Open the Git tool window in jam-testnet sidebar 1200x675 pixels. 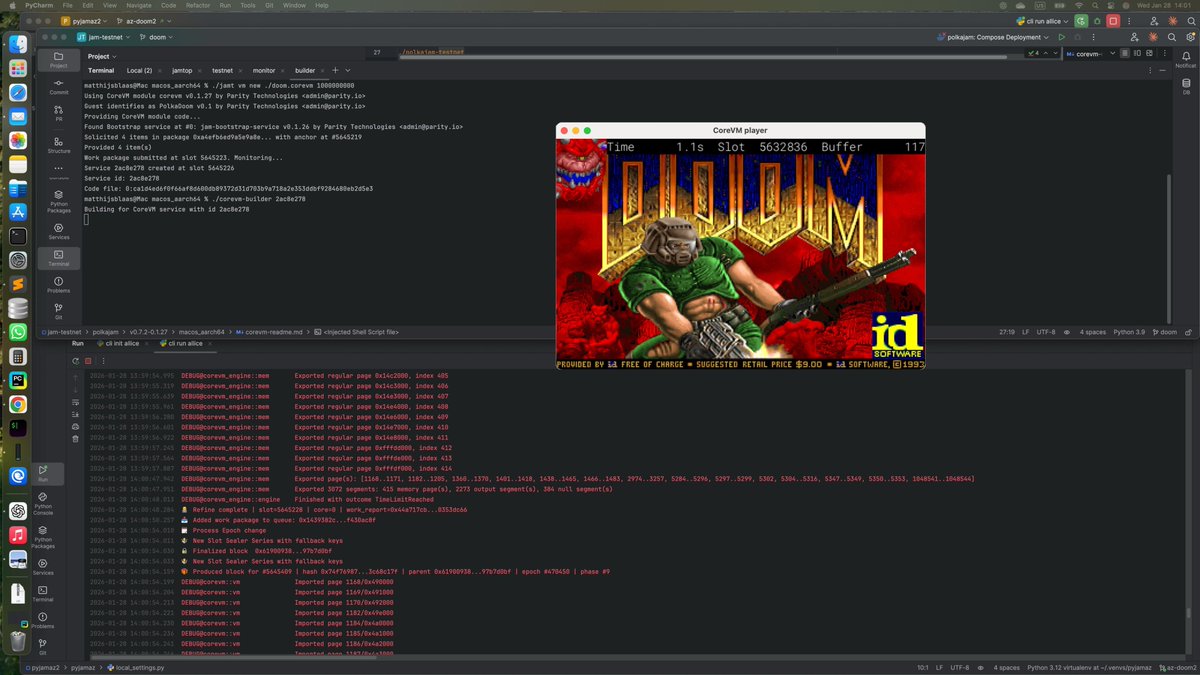coord(58,311)
